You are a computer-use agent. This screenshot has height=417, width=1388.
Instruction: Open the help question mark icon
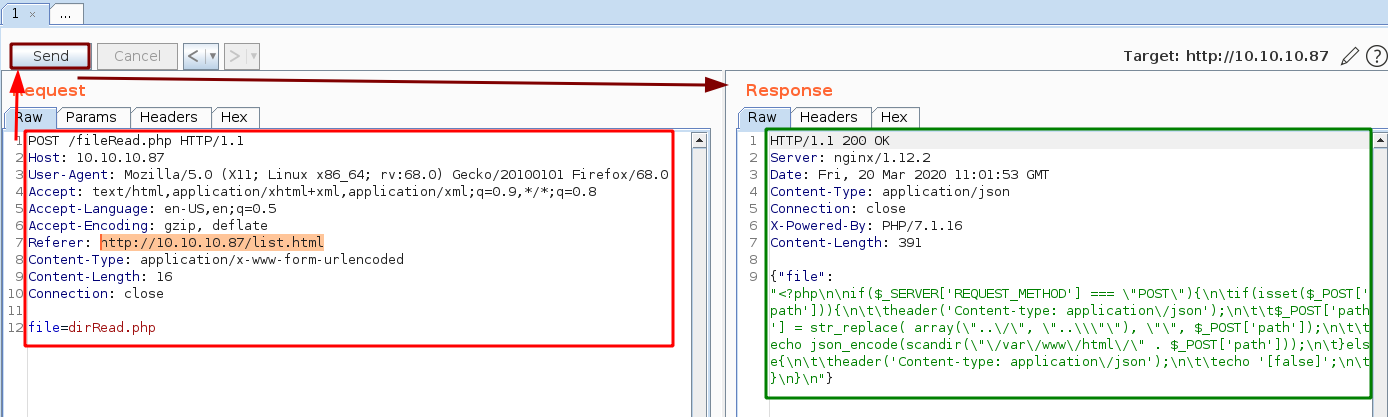point(1374,56)
